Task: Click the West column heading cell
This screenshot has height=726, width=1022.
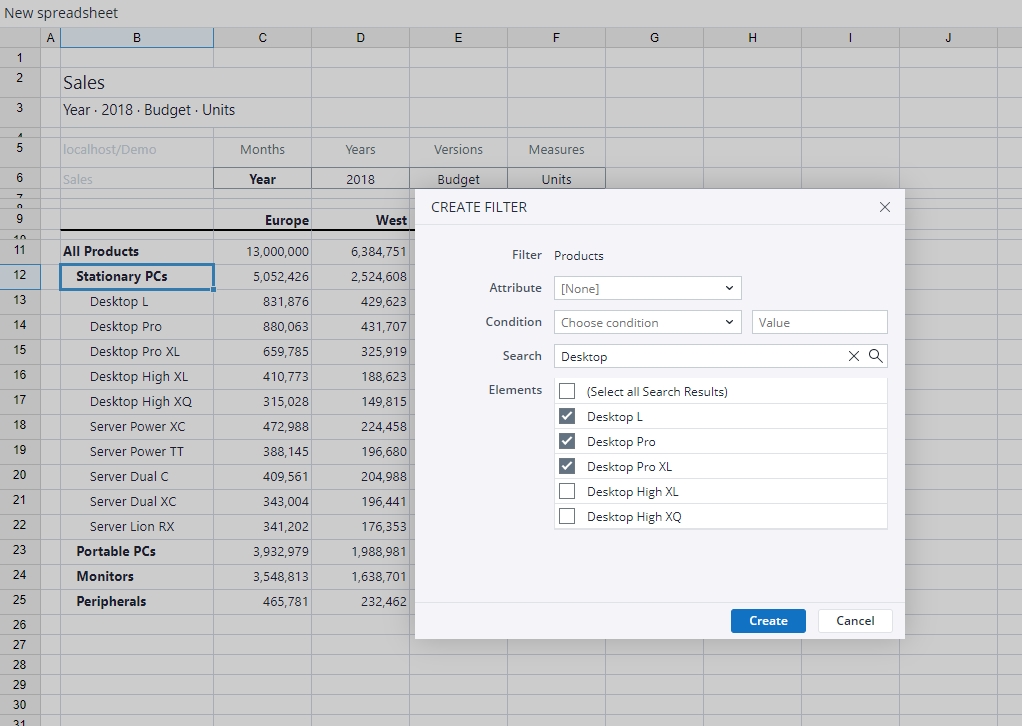Action: pyautogui.click(x=360, y=220)
